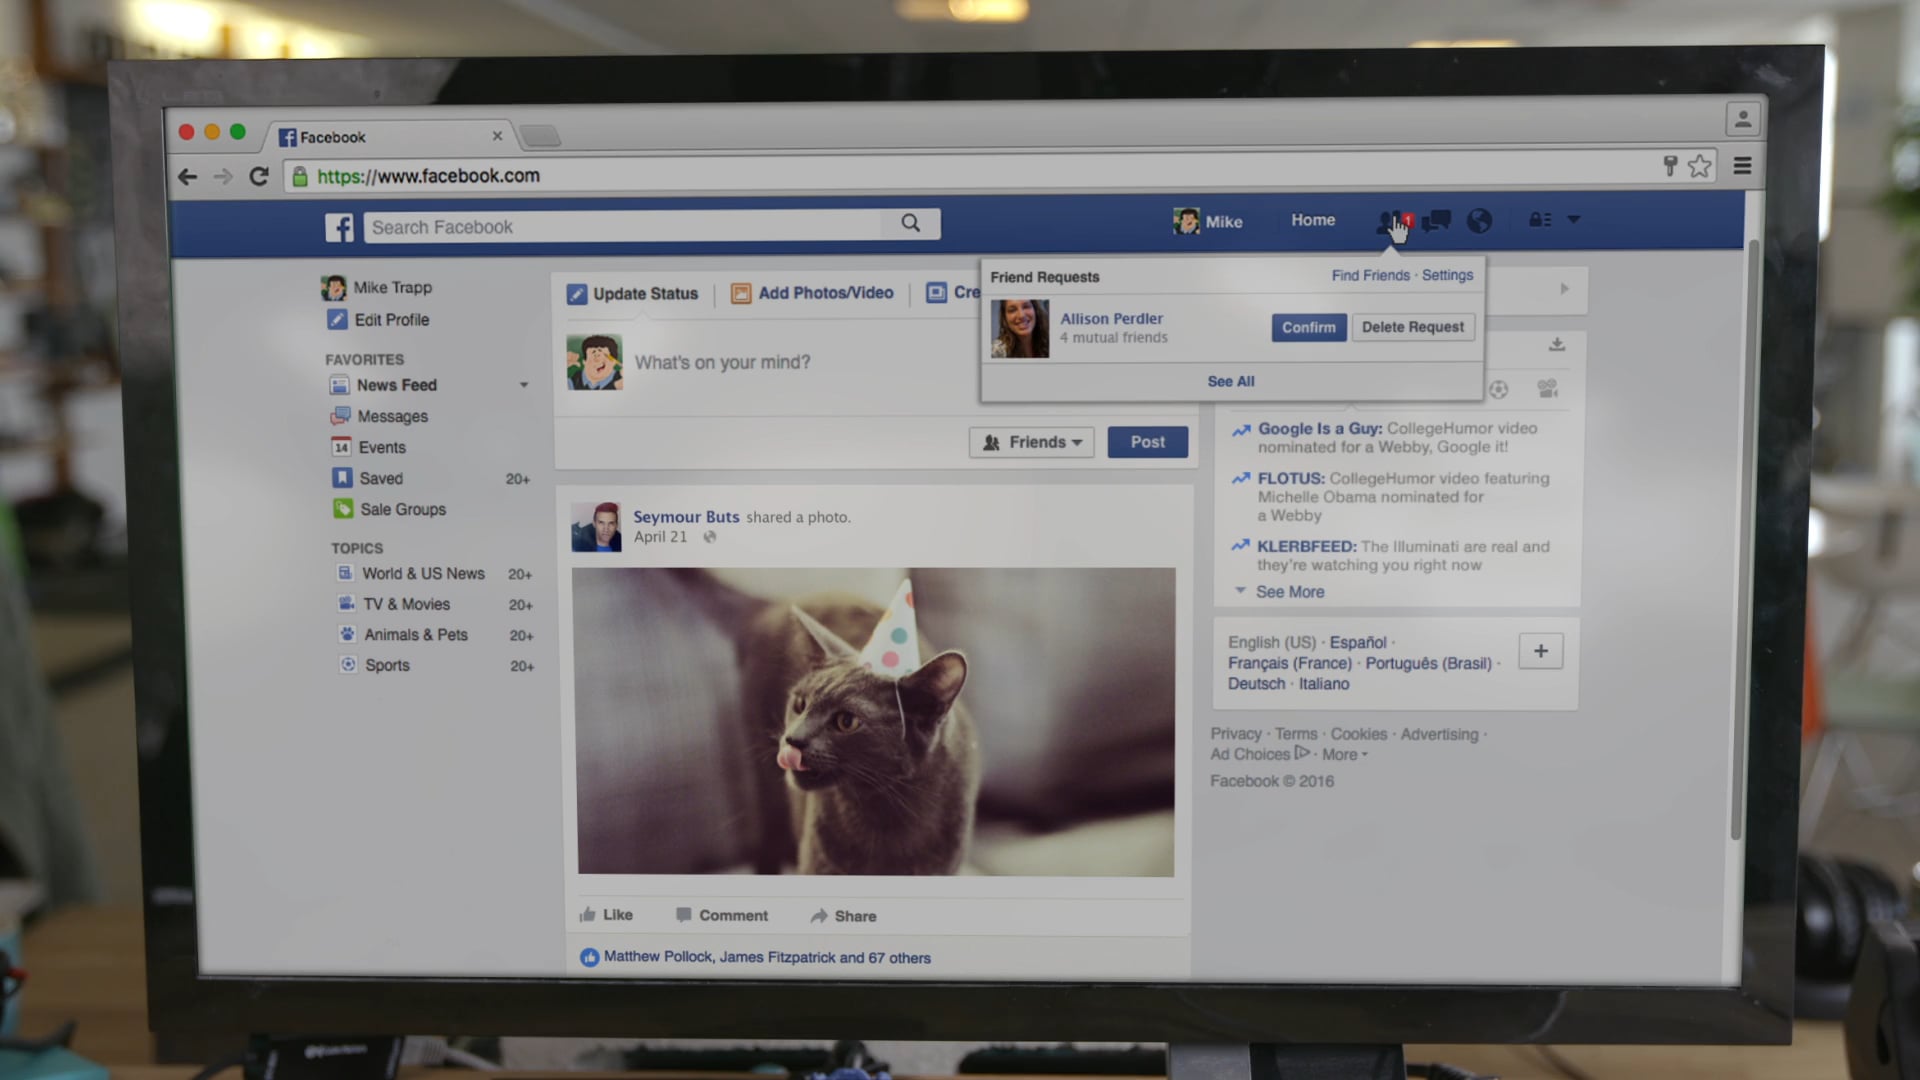Image resolution: width=1920 pixels, height=1080 pixels.
Task: Click the Share icon under the cat photo
Action: click(x=817, y=915)
